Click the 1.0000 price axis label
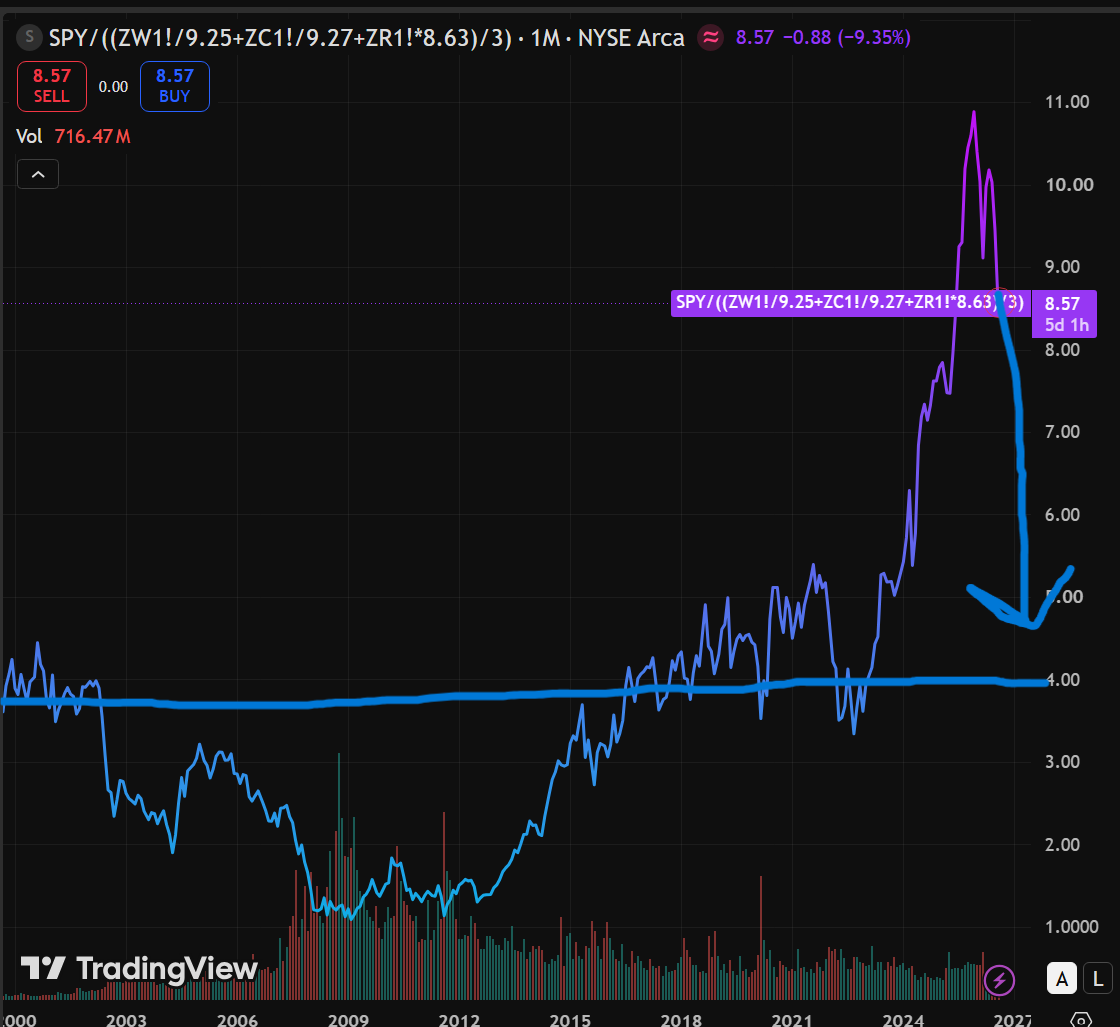Image resolution: width=1120 pixels, height=1027 pixels. click(1071, 927)
